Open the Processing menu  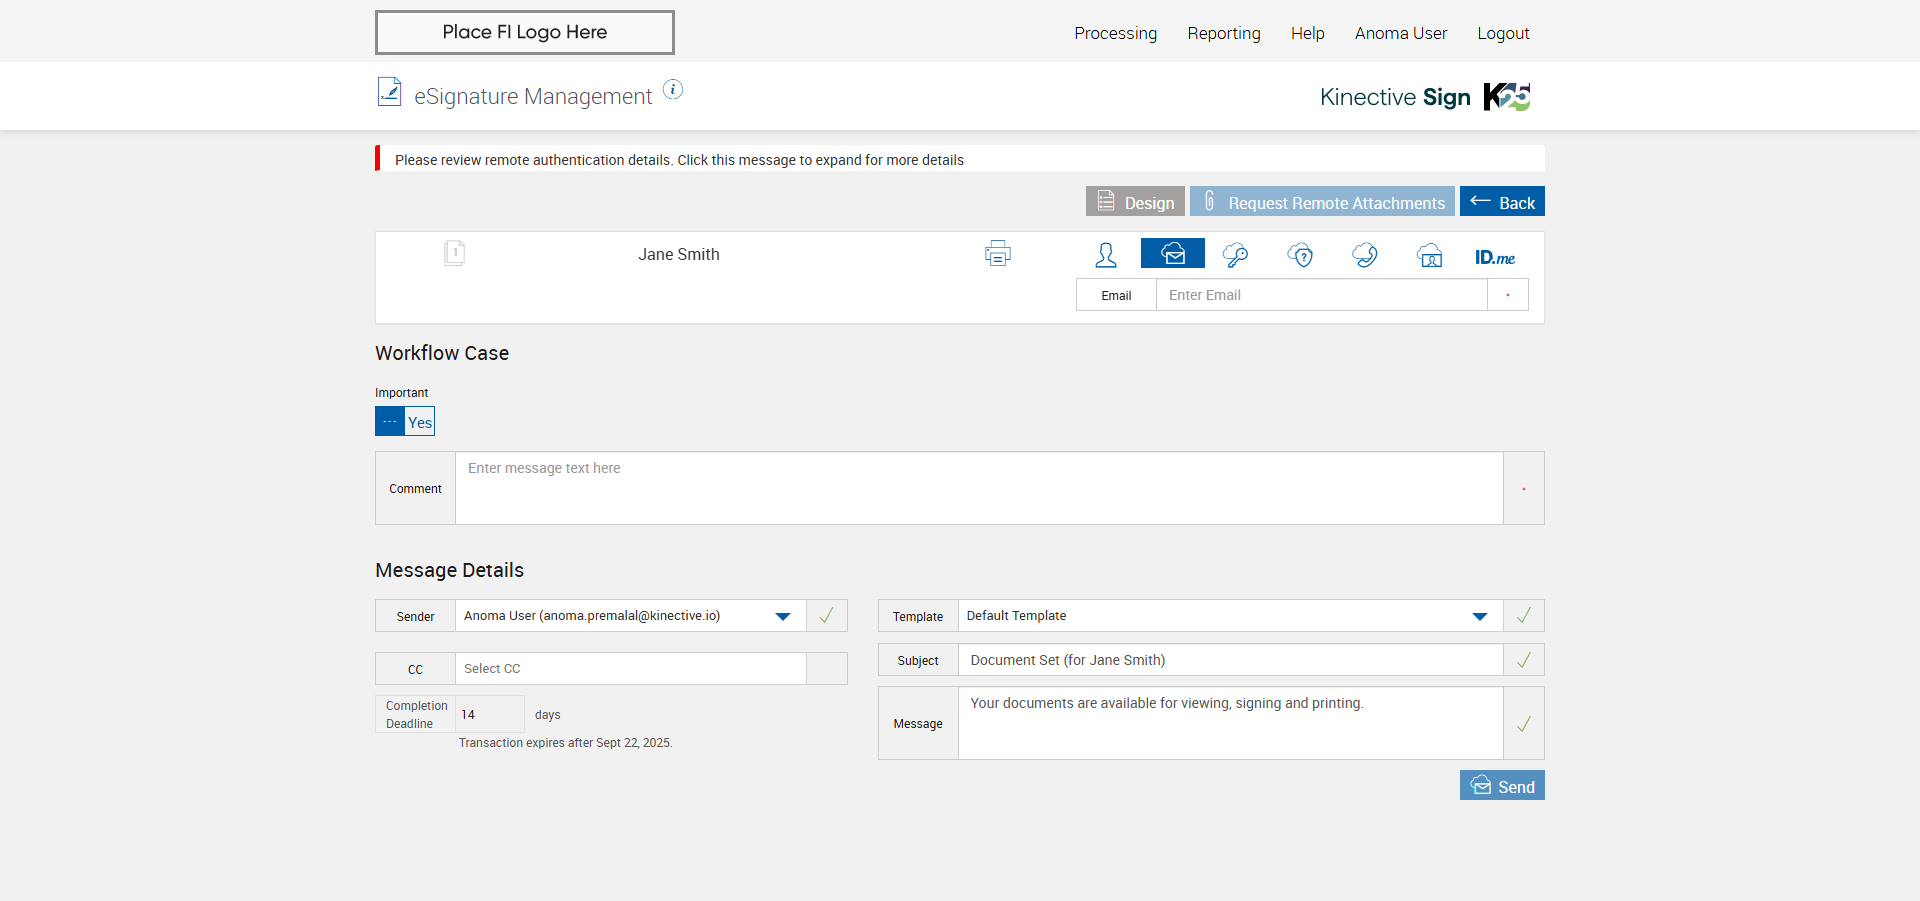(1115, 33)
